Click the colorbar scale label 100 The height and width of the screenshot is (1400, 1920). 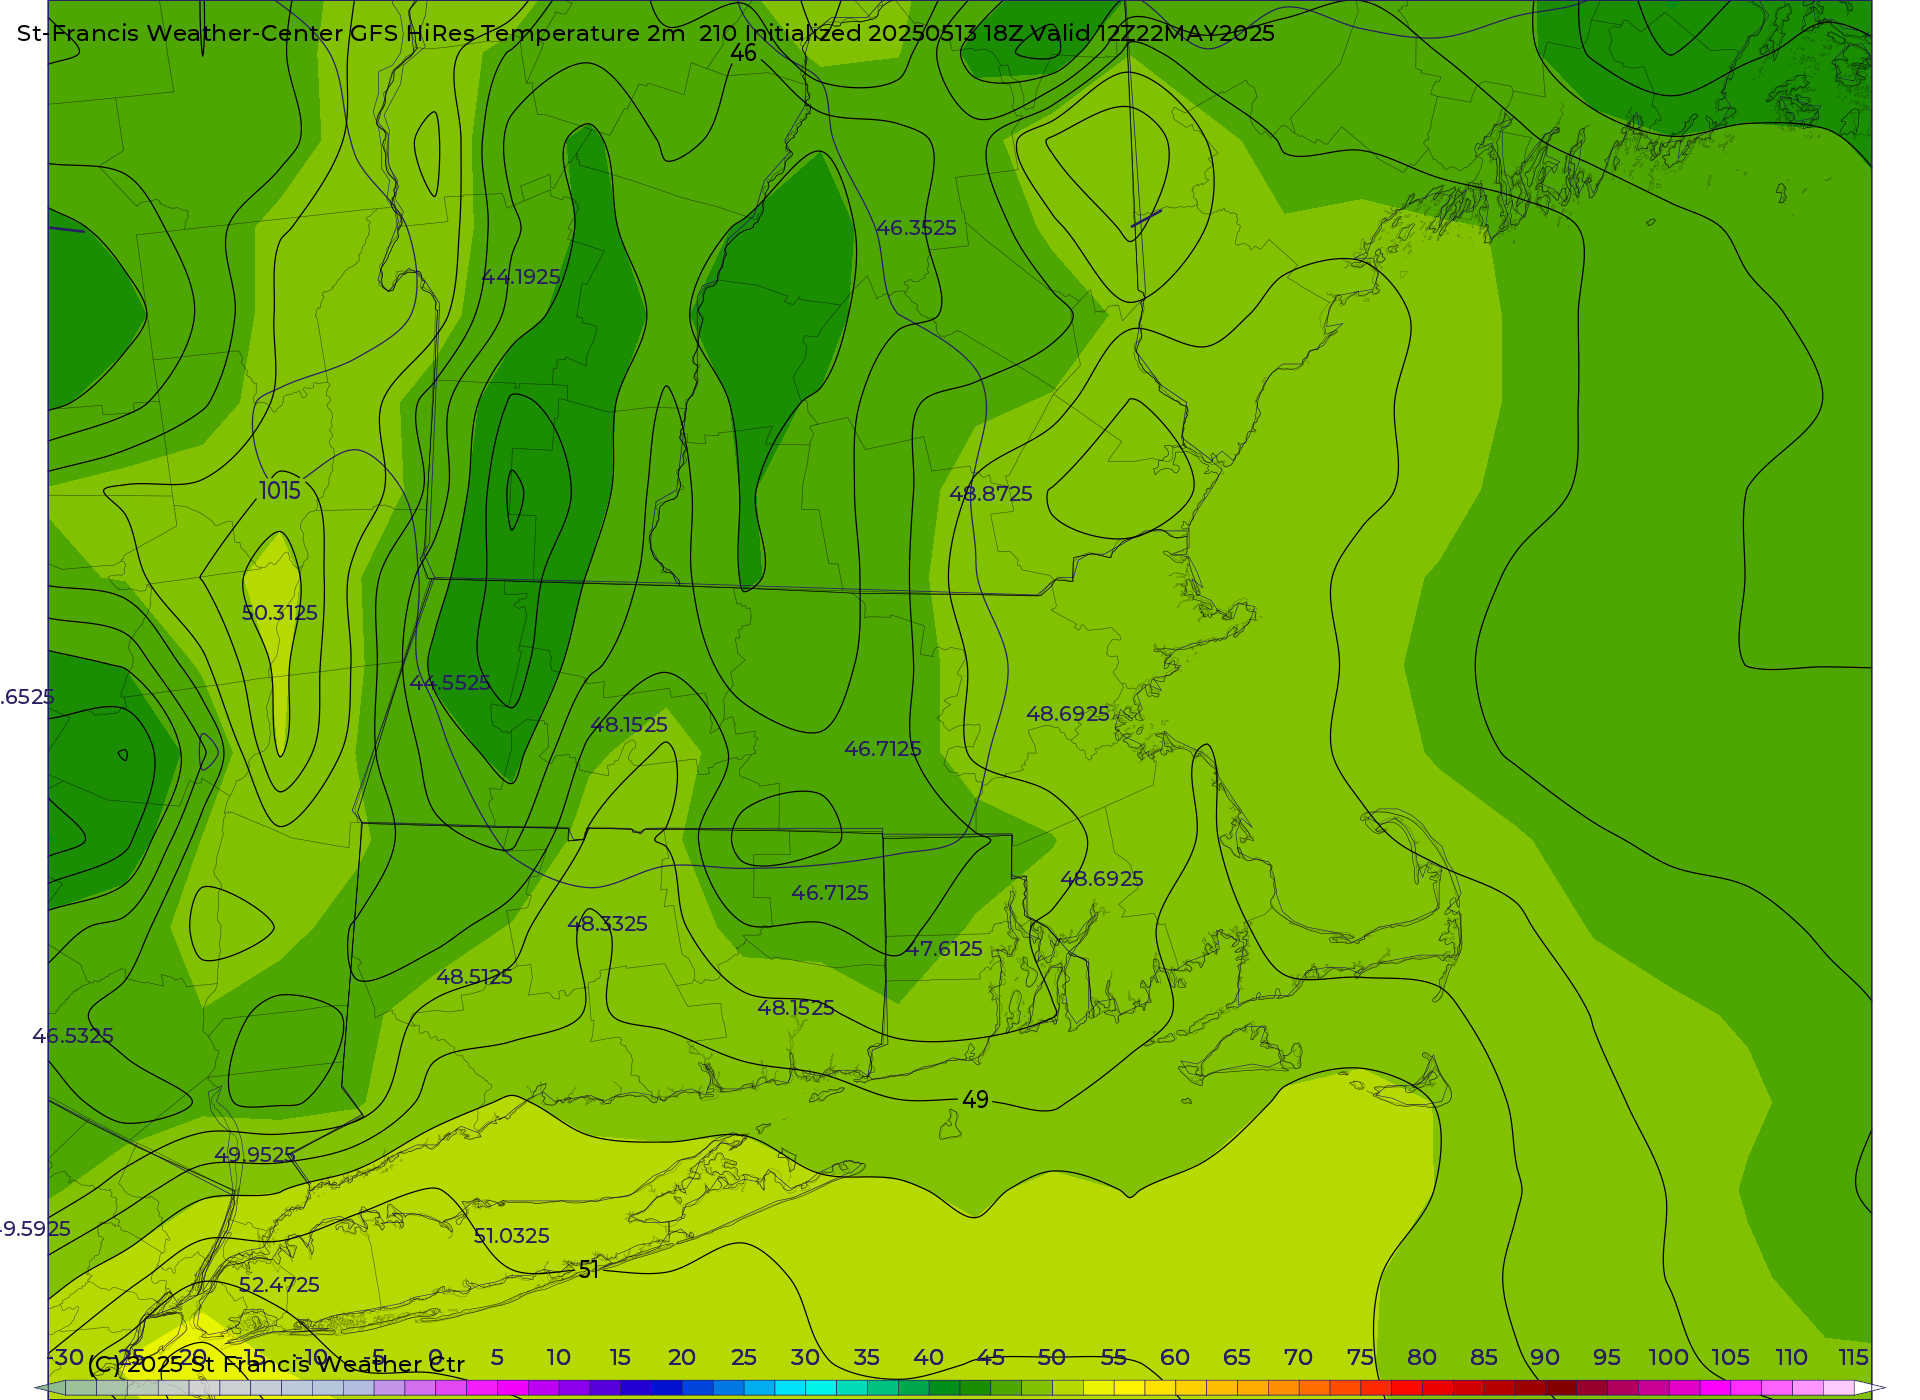1669,1358
